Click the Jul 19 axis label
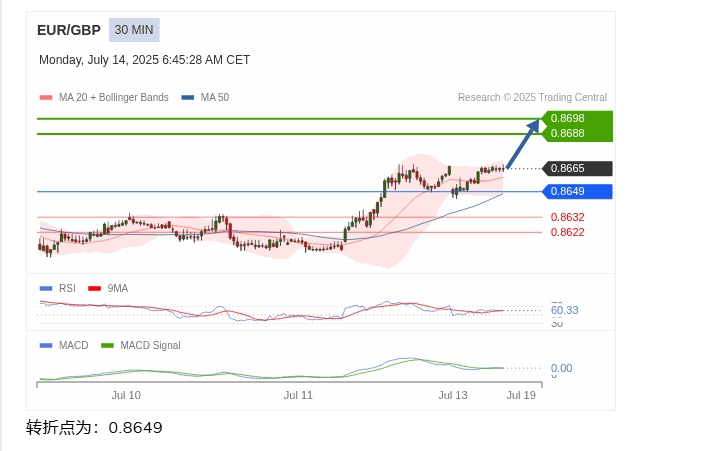725x451 pixels. pyautogui.click(x=521, y=395)
